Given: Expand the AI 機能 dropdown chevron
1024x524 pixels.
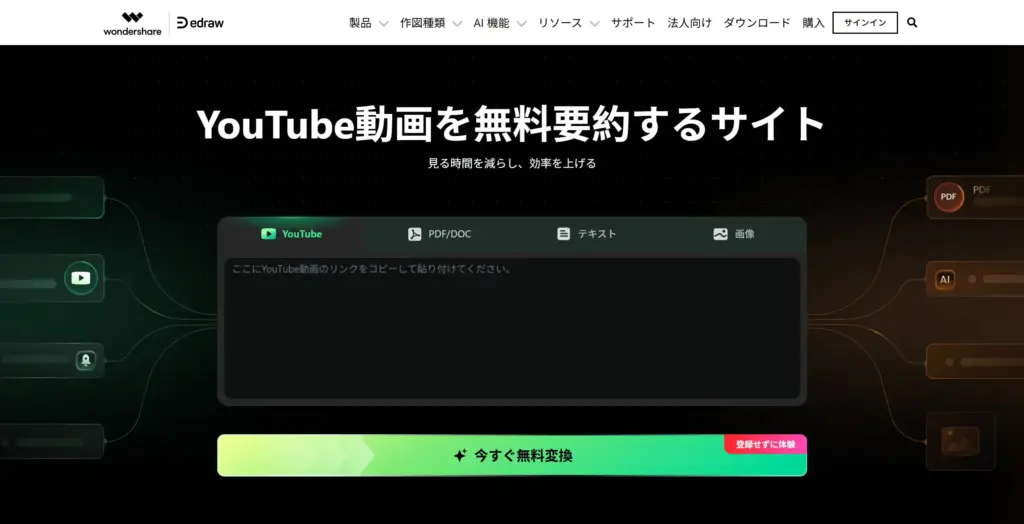Looking at the screenshot, I should [x=521, y=24].
